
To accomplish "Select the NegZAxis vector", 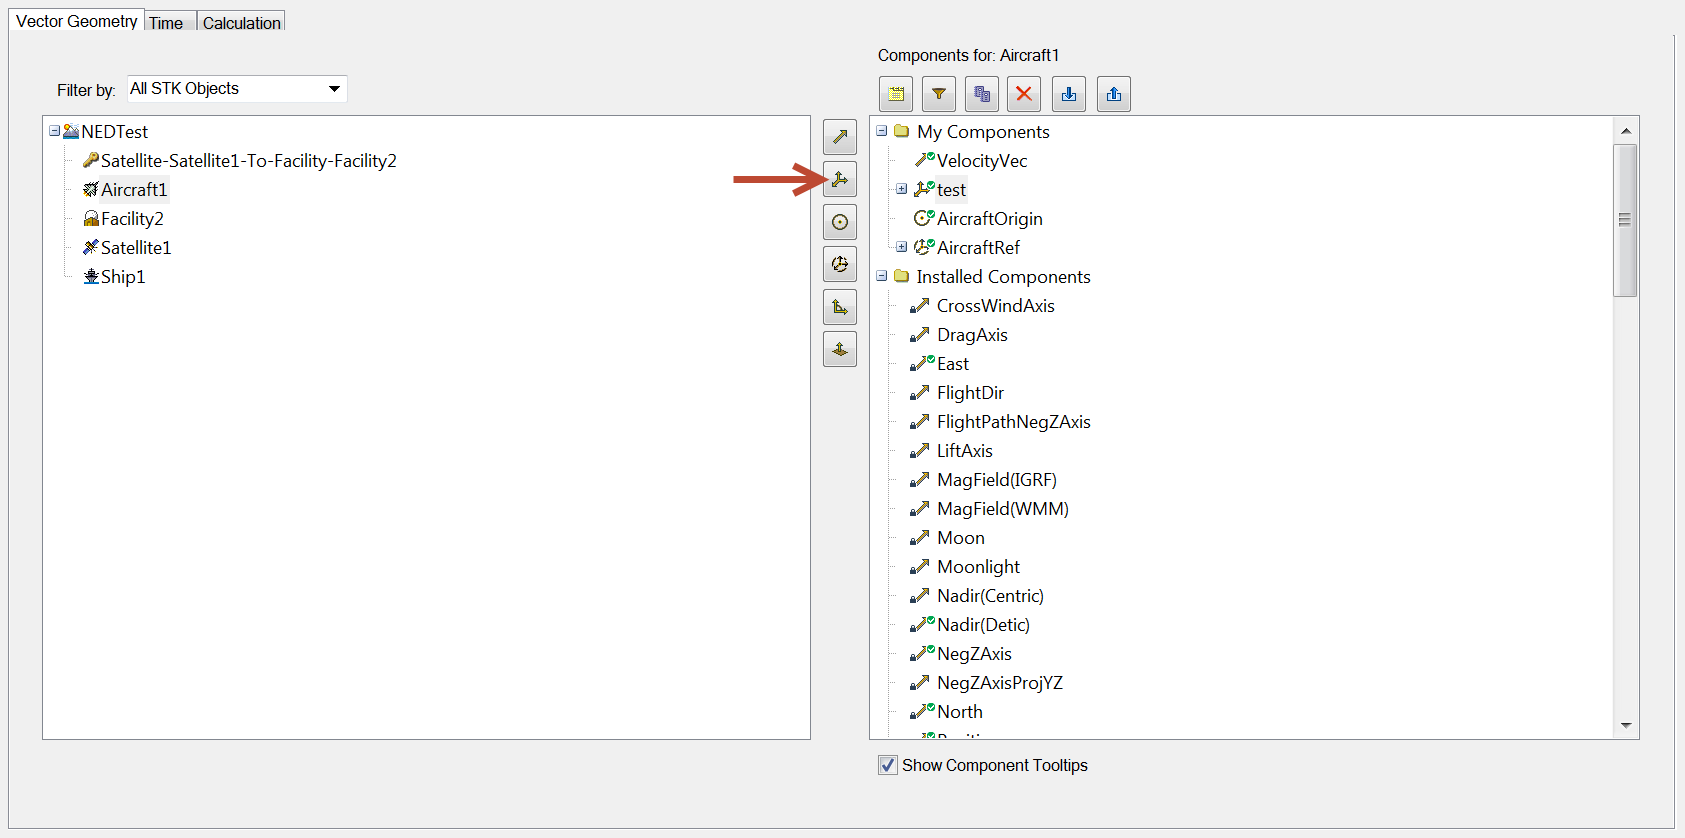I will [x=974, y=653].
